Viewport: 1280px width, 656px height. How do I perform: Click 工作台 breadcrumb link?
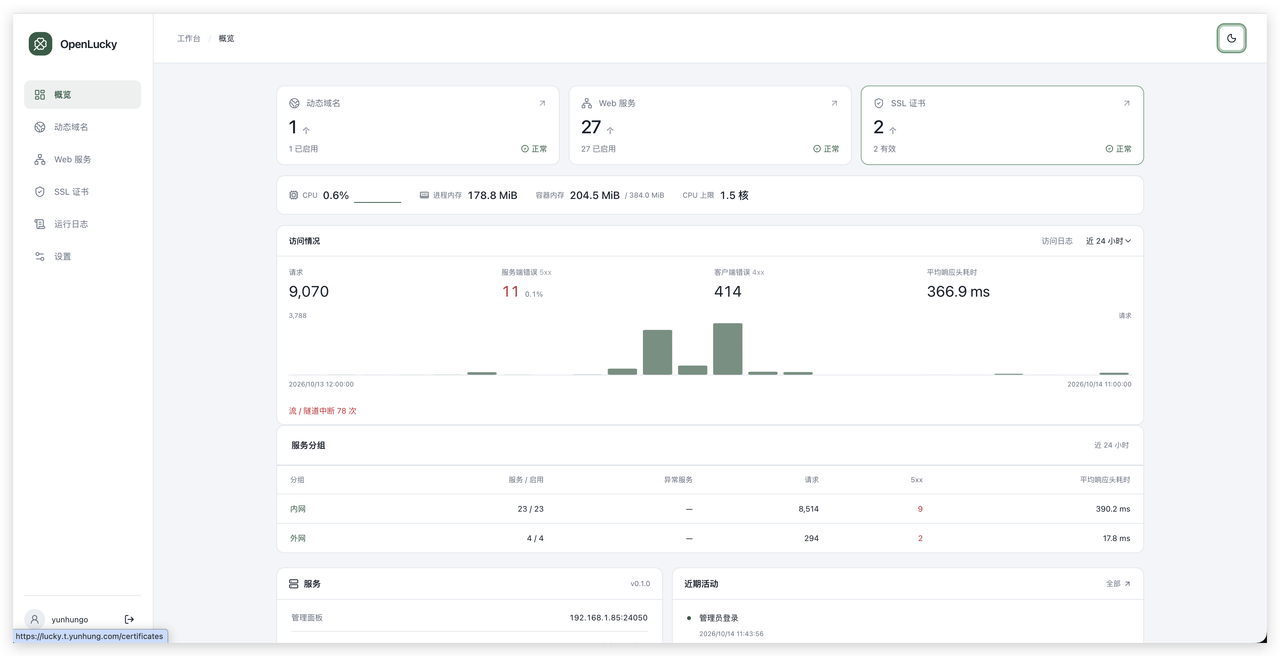189,39
